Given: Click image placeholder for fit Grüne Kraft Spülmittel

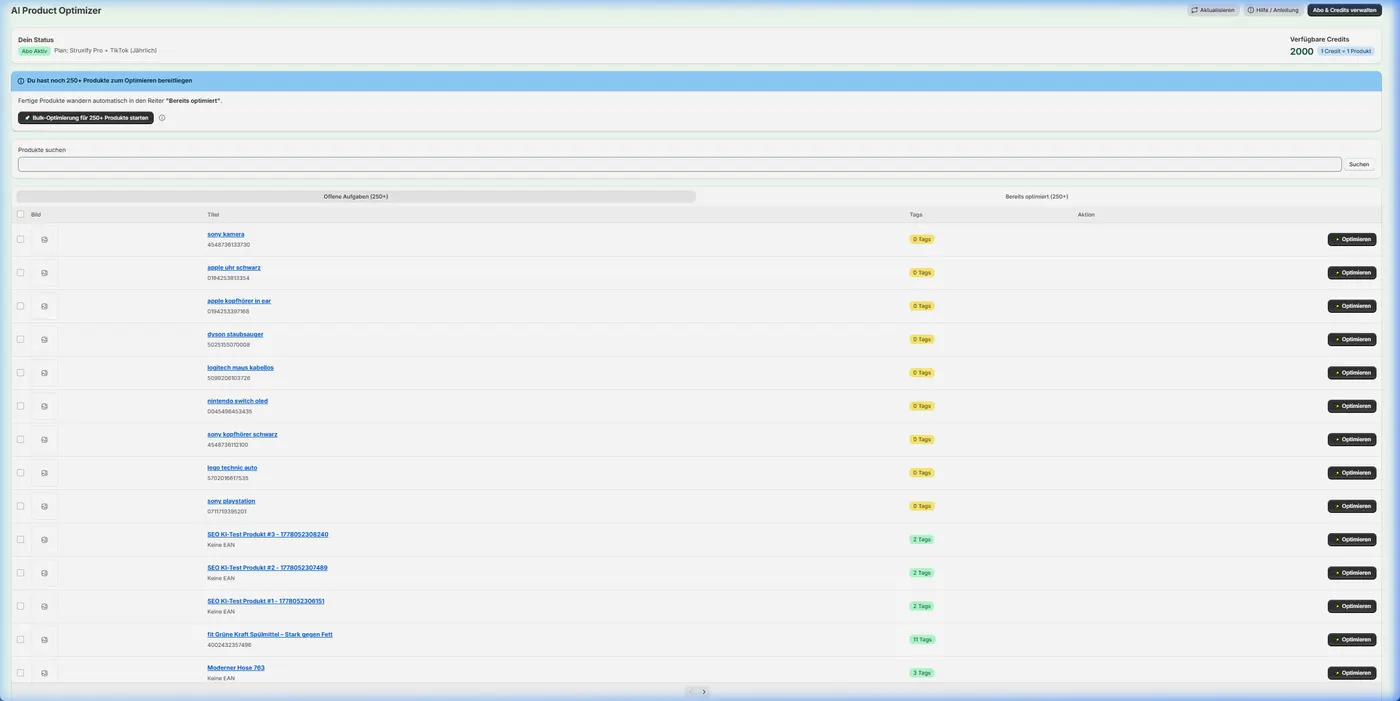Looking at the screenshot, I should [44, 639].
